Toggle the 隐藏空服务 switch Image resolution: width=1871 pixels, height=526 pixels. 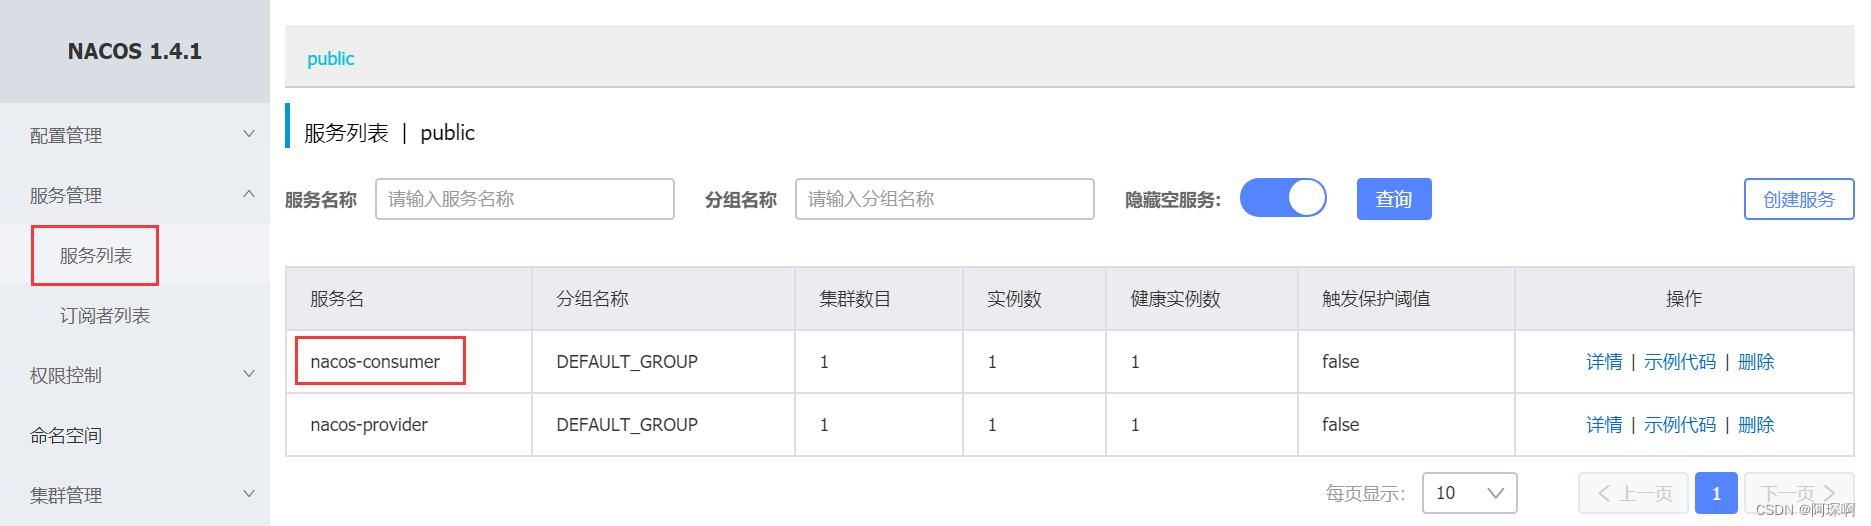[x=1283, y=198]
